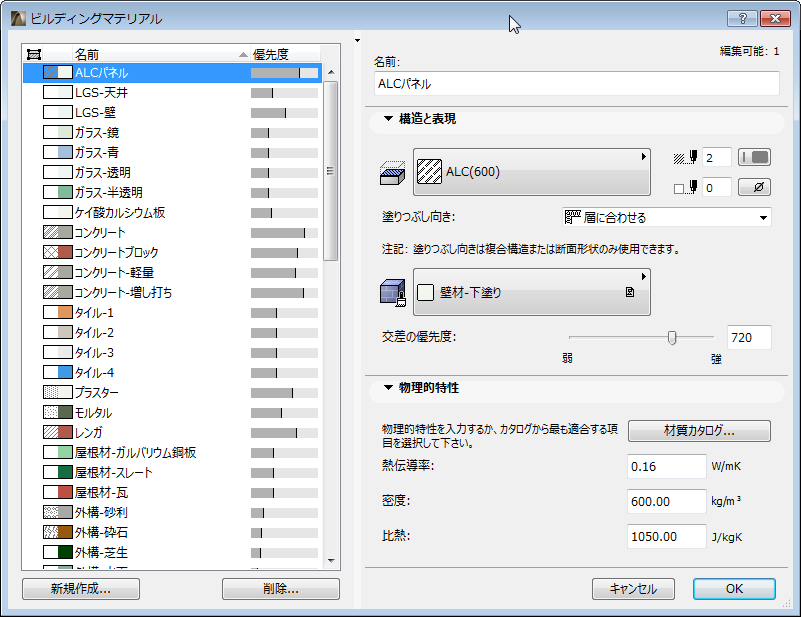Viewport: 801px width, 617px height.
Task: Open the 壁材-下塗り surface popup
Action: click(531, 292)
